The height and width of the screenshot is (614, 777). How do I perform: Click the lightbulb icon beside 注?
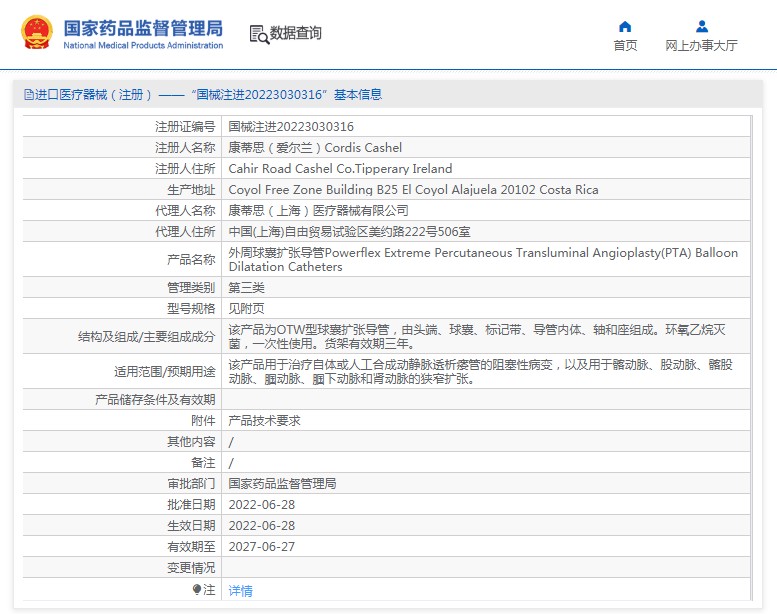point(197,589)
